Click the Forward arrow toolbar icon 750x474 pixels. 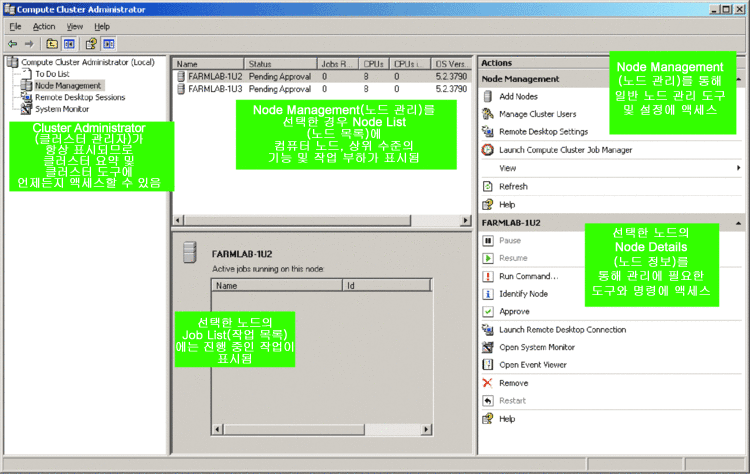pyautogui.click(x=29, y=44)
